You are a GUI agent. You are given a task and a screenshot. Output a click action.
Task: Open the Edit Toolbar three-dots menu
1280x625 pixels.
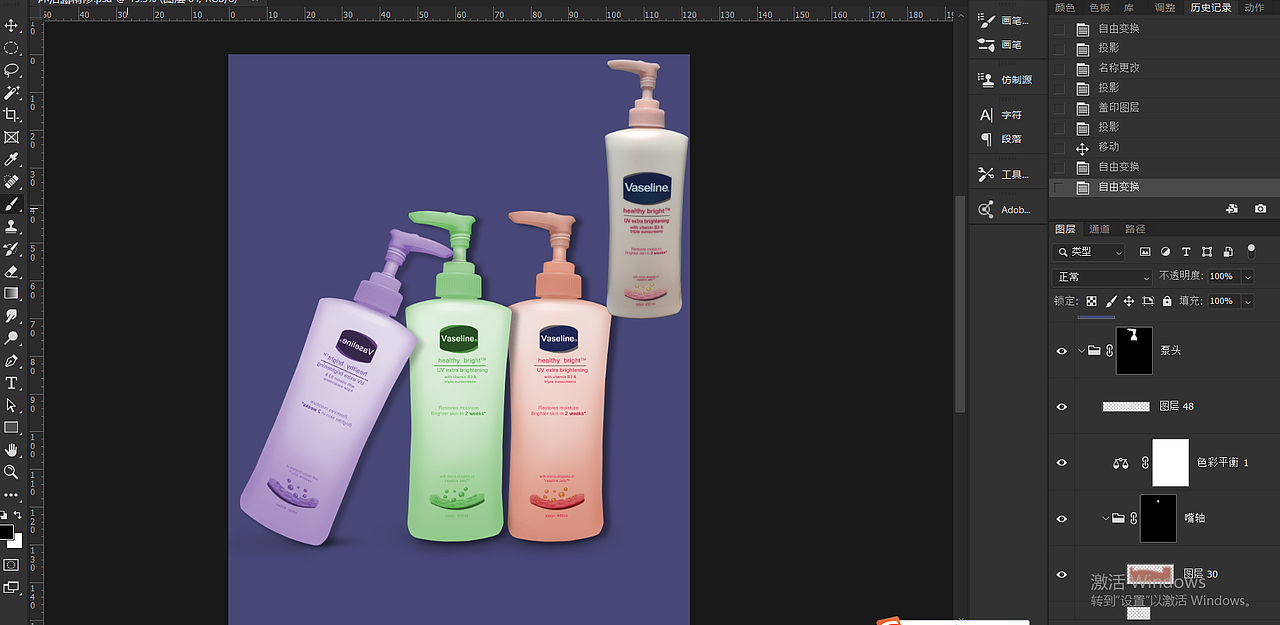[x=12, y=494]
